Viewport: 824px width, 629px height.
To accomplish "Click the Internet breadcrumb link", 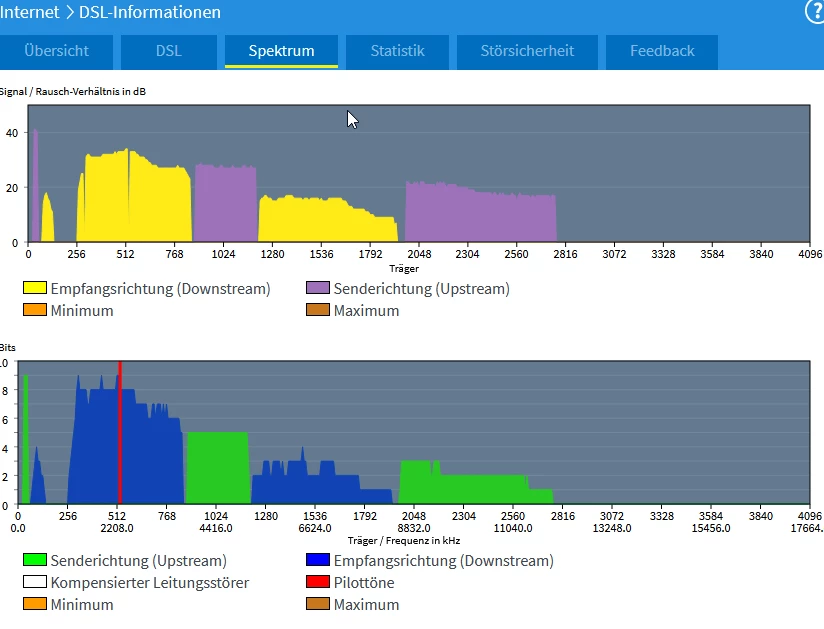I will pos(30,12).
